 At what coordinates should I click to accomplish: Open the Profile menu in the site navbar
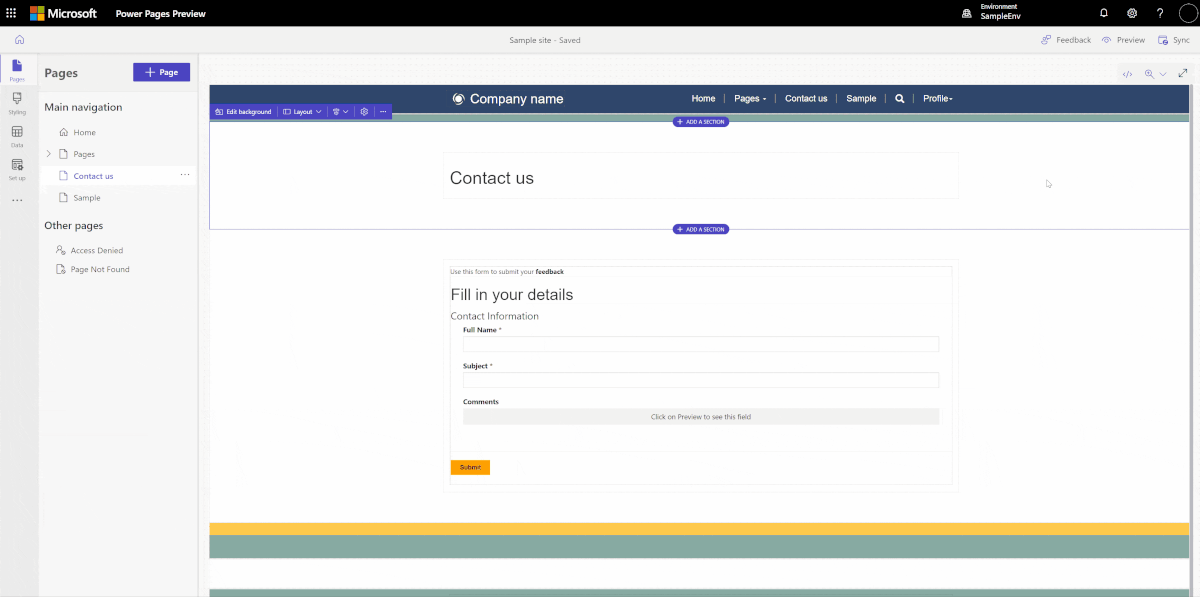click(937, 98)
